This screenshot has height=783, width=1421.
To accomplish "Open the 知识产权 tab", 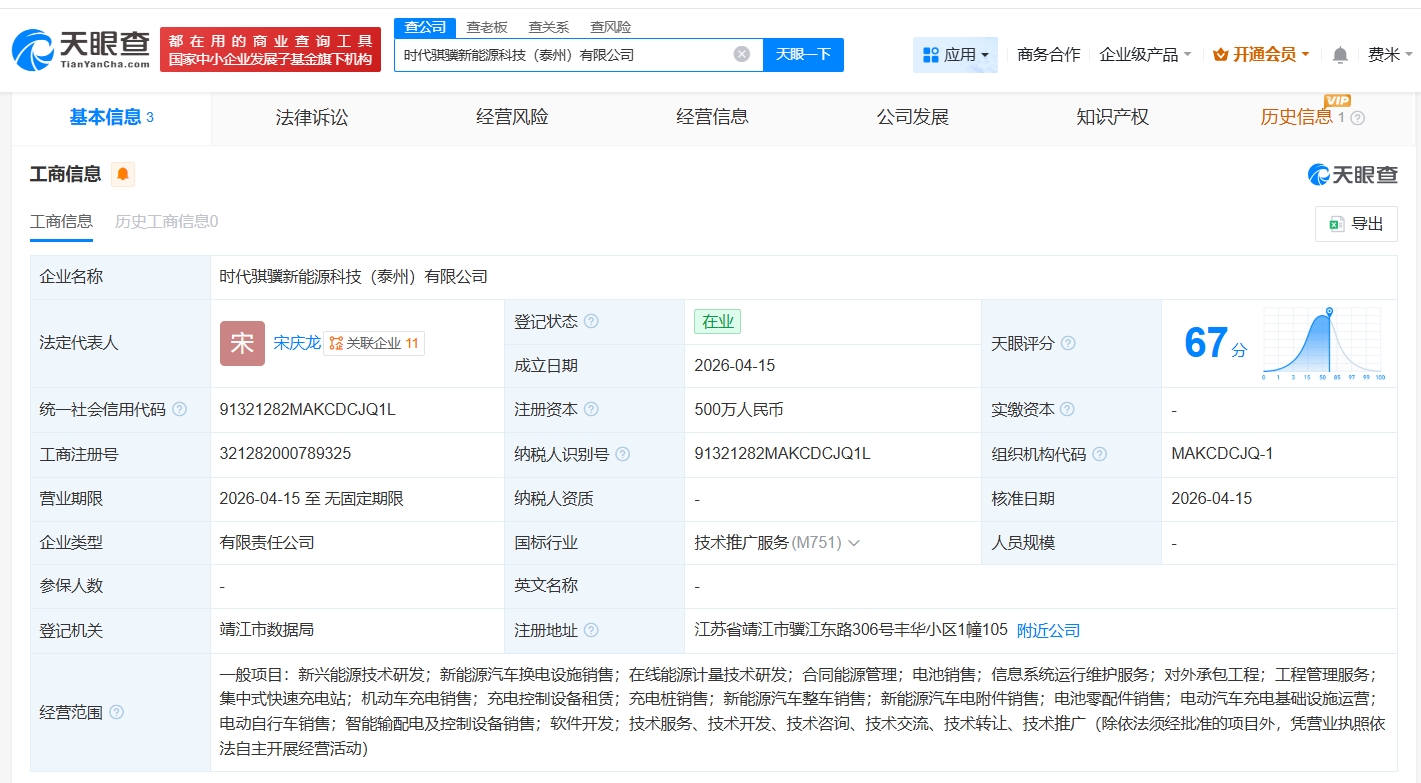I will point(1112,118).
